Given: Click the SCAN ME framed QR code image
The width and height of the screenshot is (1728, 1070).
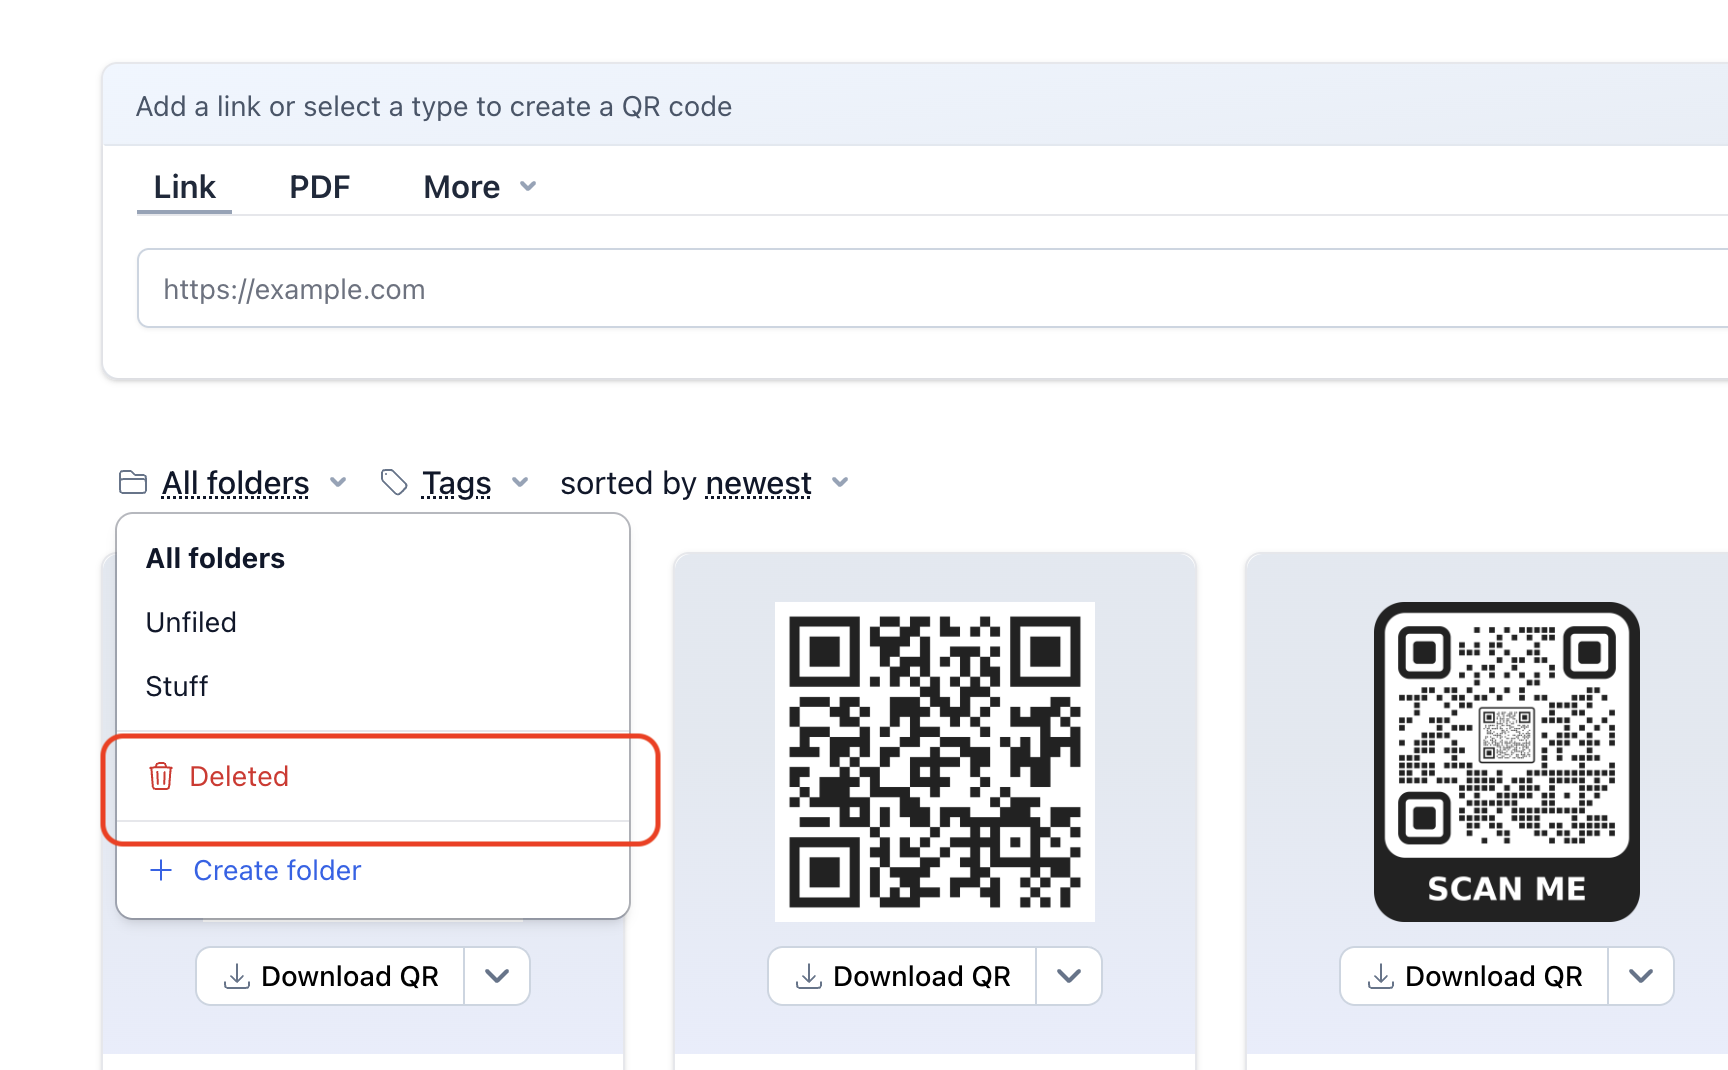Looking at the screenshot, I should pyautogui.click(x=1507, y=762).
